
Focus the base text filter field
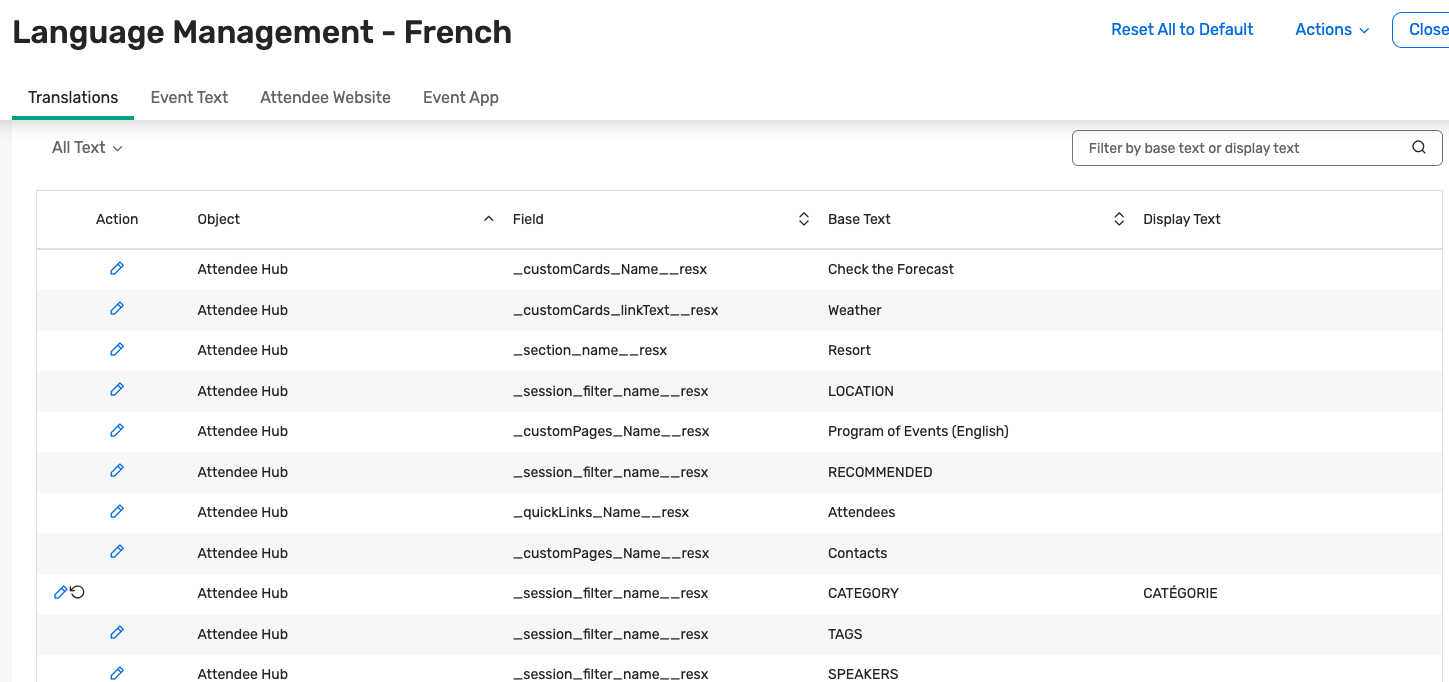(1240, 148)
